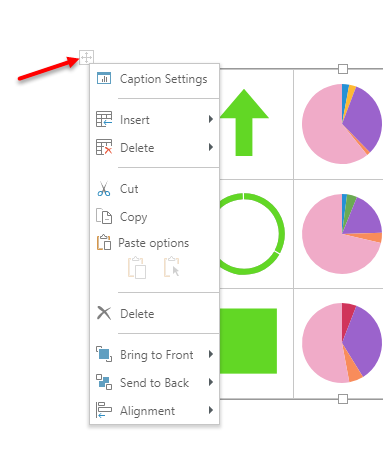Select the paste with cursor option icon
Screen dimensions: 383x461
[x=172, y=267]
